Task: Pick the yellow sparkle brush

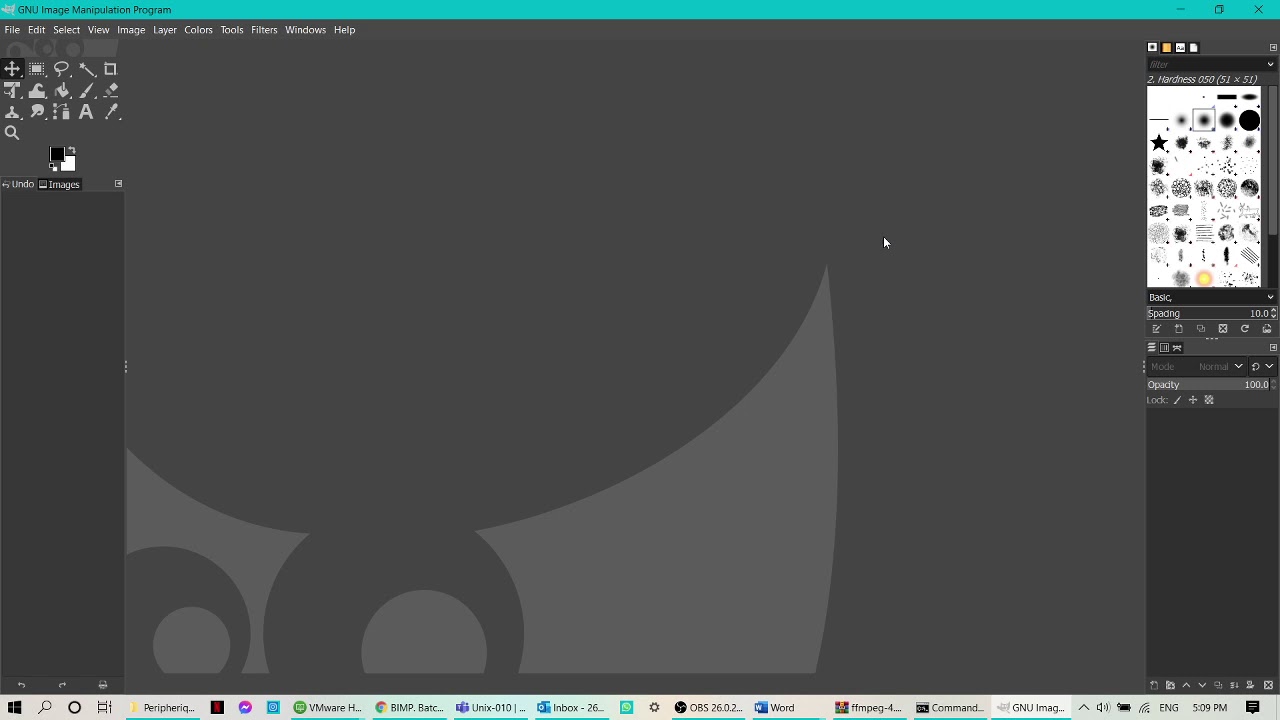Action: tap(1204, 279)
